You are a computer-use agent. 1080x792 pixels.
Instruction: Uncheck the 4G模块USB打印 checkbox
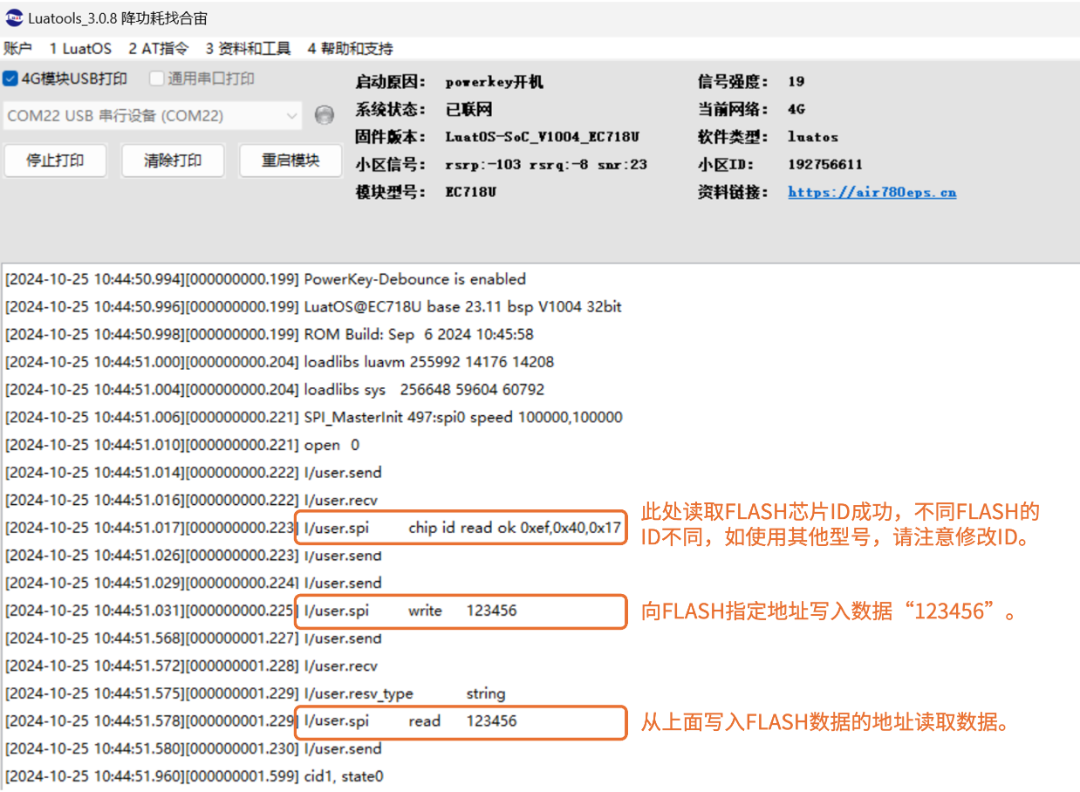tap(10, 79)
